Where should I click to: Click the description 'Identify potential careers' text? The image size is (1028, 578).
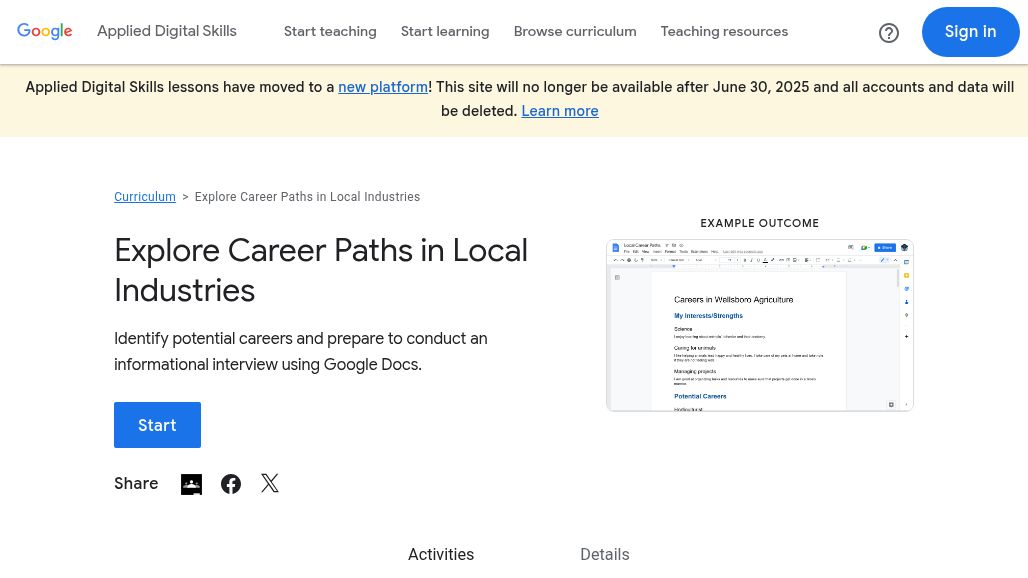tap(300, 351)
